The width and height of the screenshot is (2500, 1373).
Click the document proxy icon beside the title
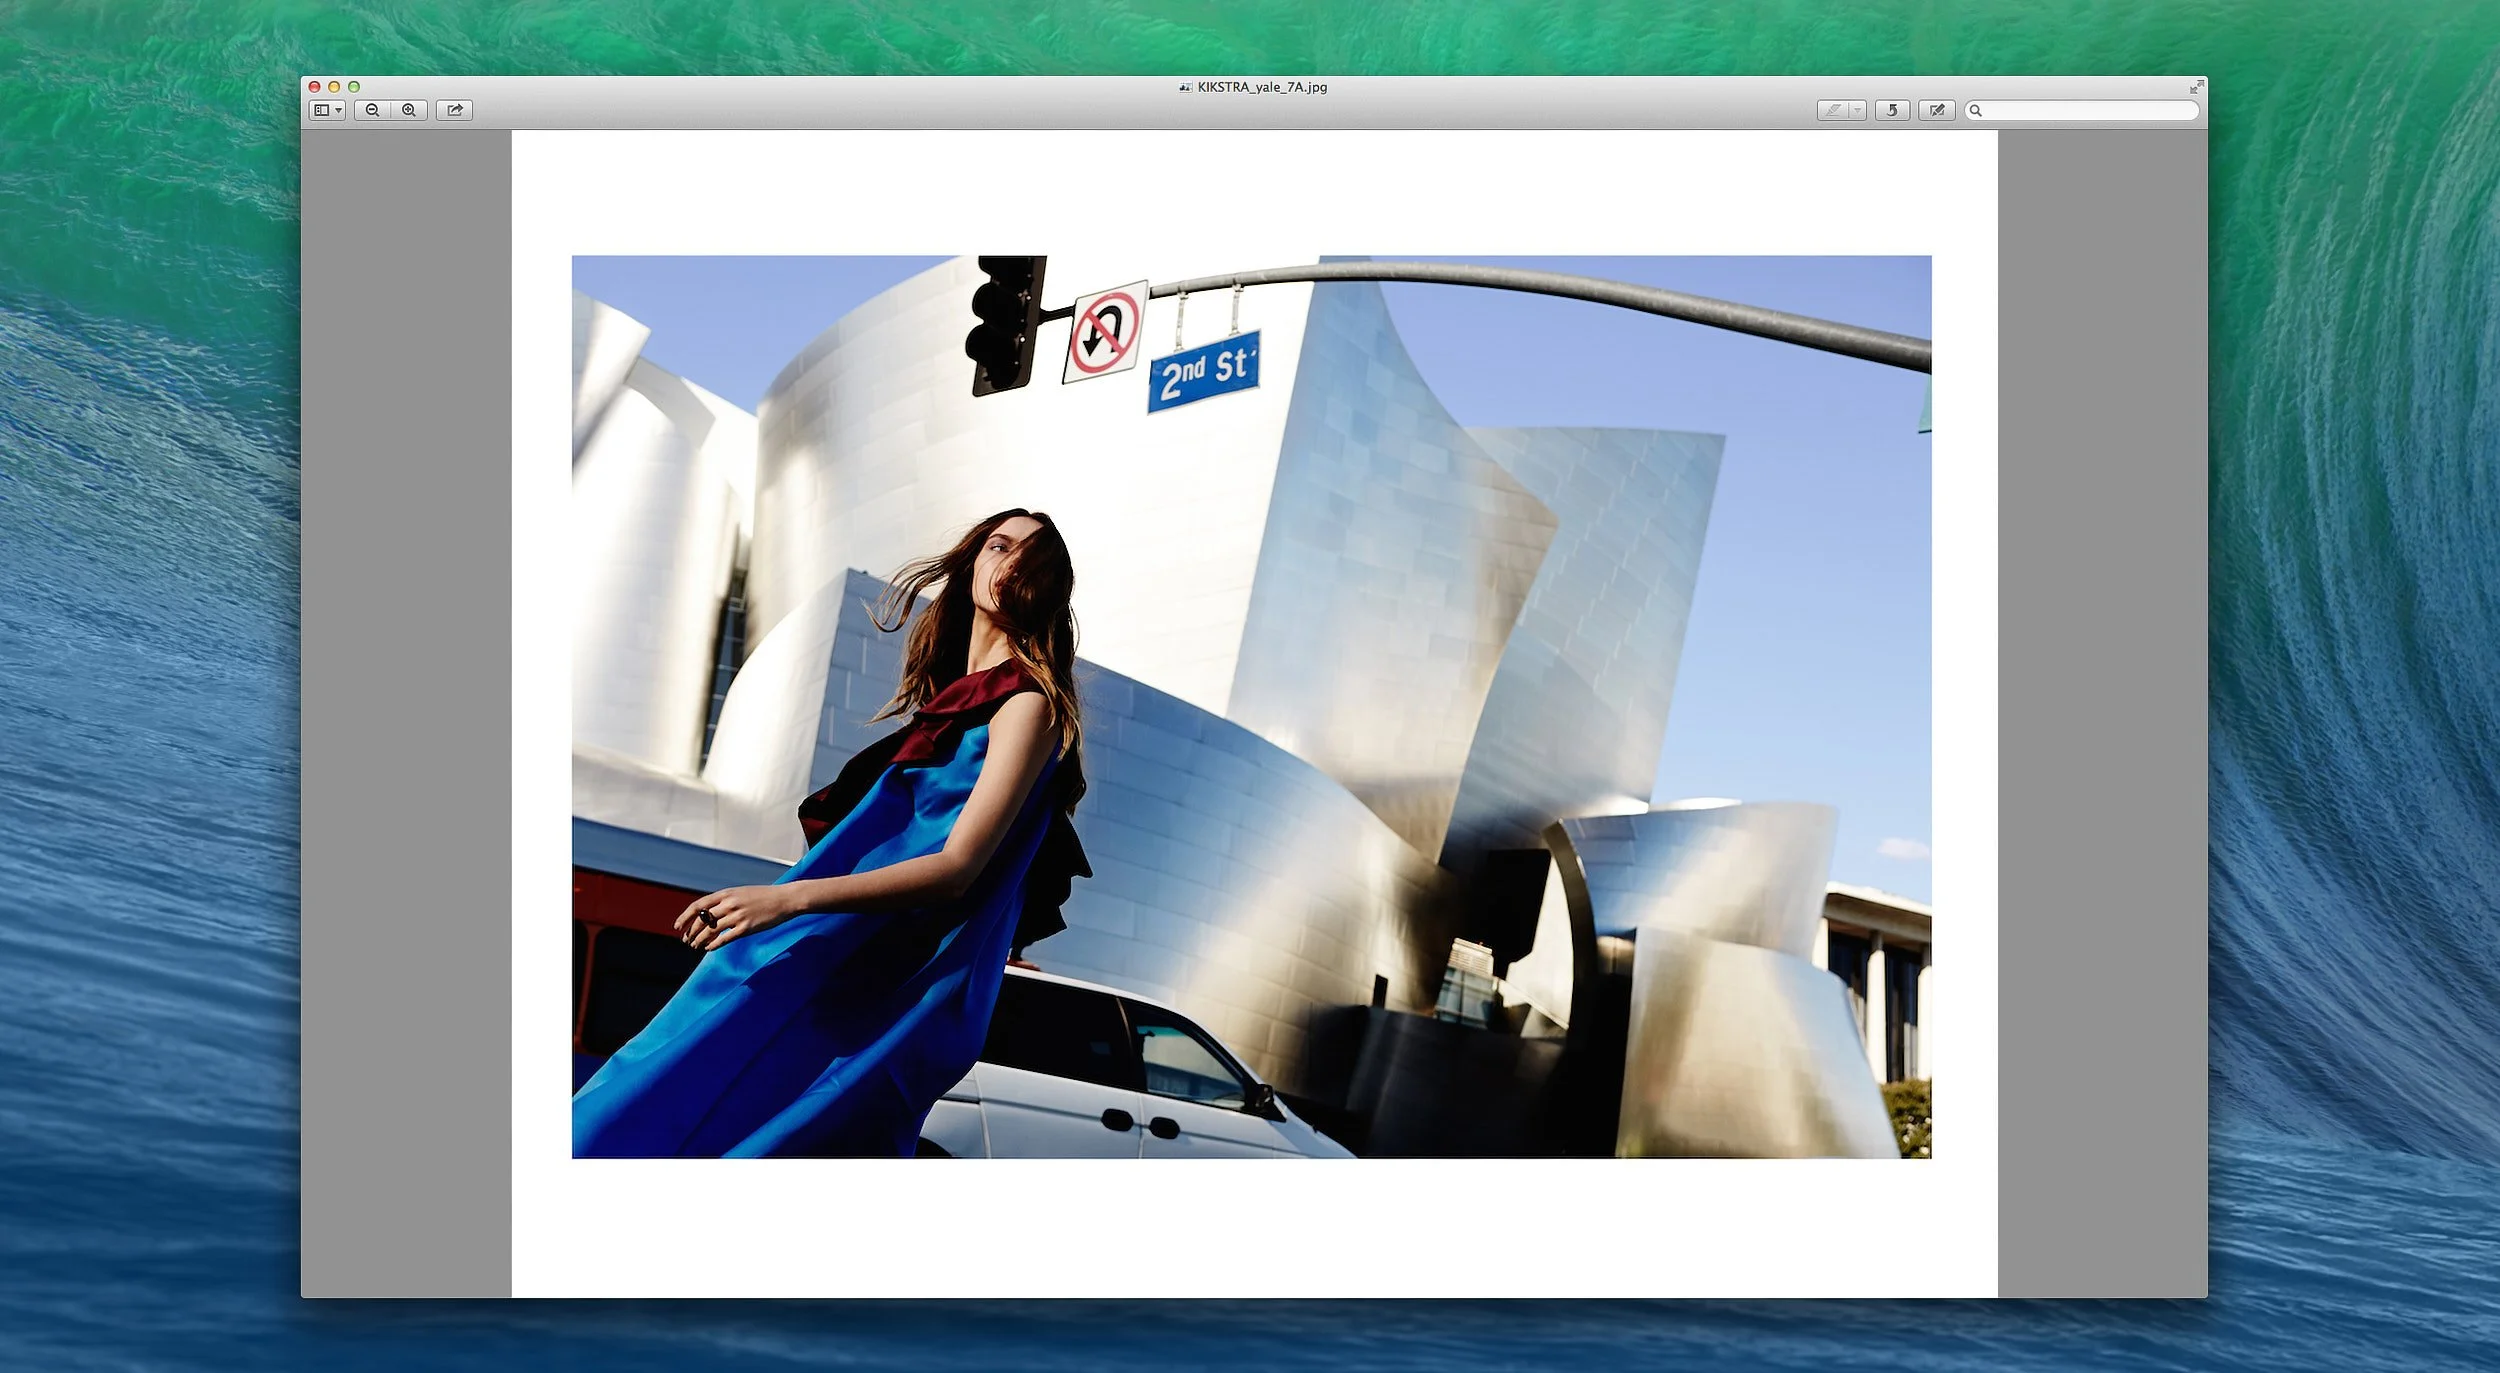pyautogui.click(x=1185, y=87)
